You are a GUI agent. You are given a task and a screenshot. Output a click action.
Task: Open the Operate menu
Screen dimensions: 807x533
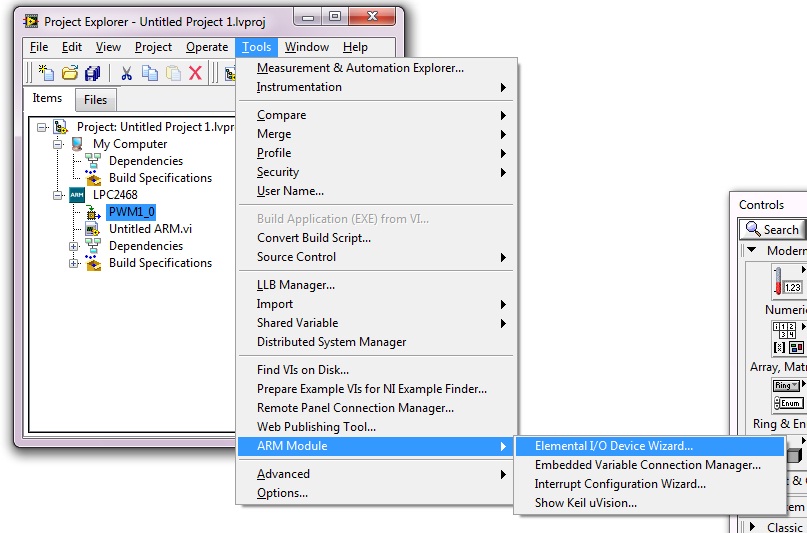207,47
